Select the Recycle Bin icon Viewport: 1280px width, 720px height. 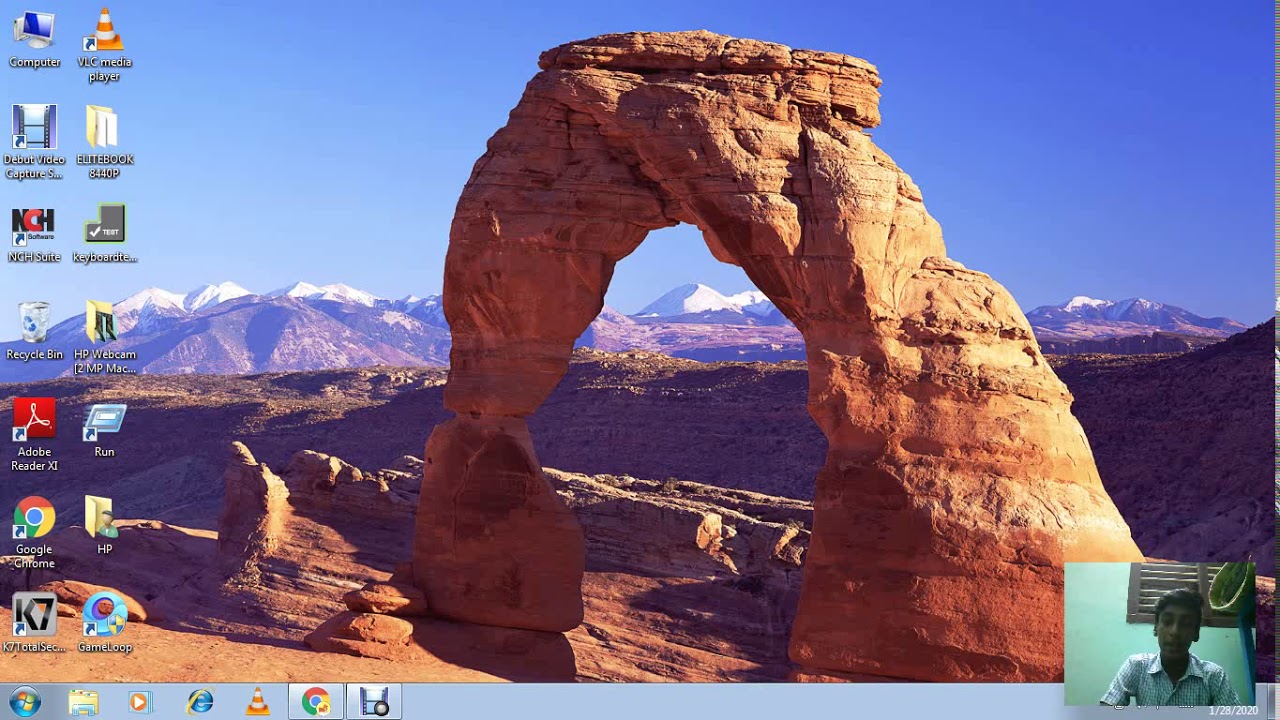pos(34,331)
